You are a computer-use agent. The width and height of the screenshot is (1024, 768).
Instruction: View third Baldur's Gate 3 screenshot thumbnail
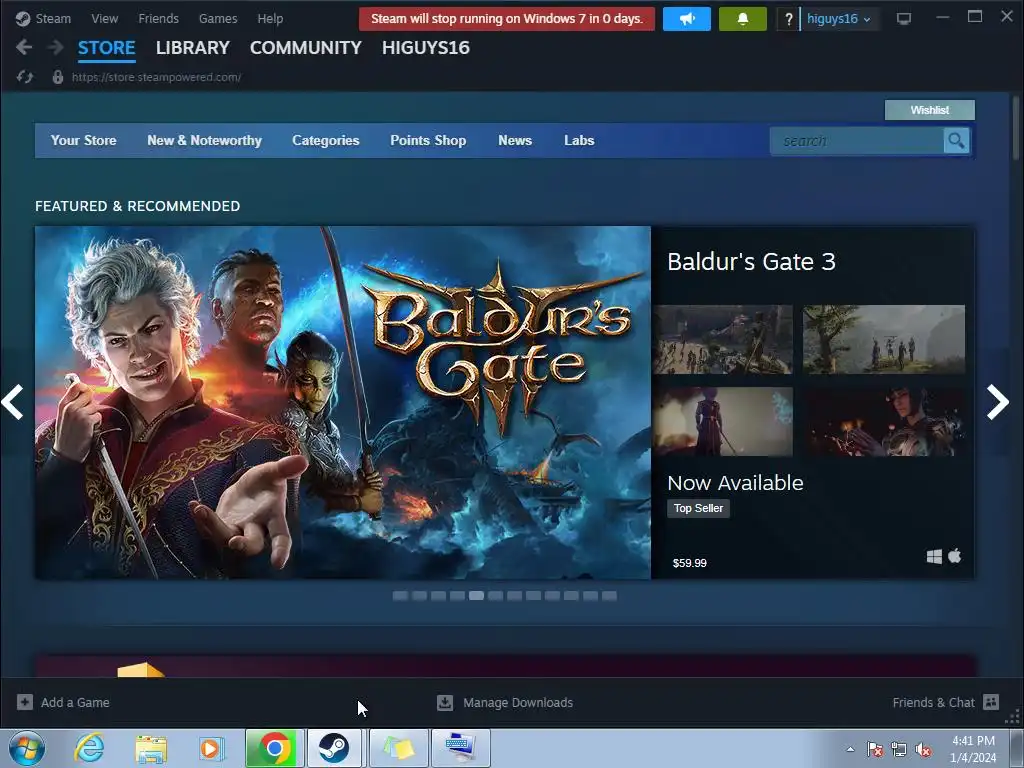point(723,421)
